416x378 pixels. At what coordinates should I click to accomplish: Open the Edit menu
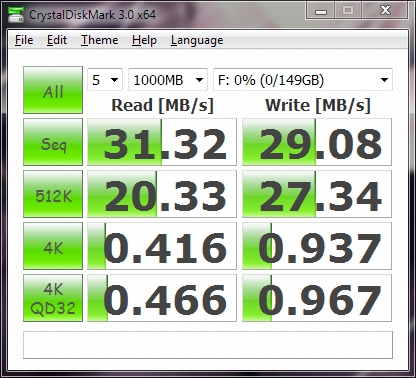[x=57, y=40]
